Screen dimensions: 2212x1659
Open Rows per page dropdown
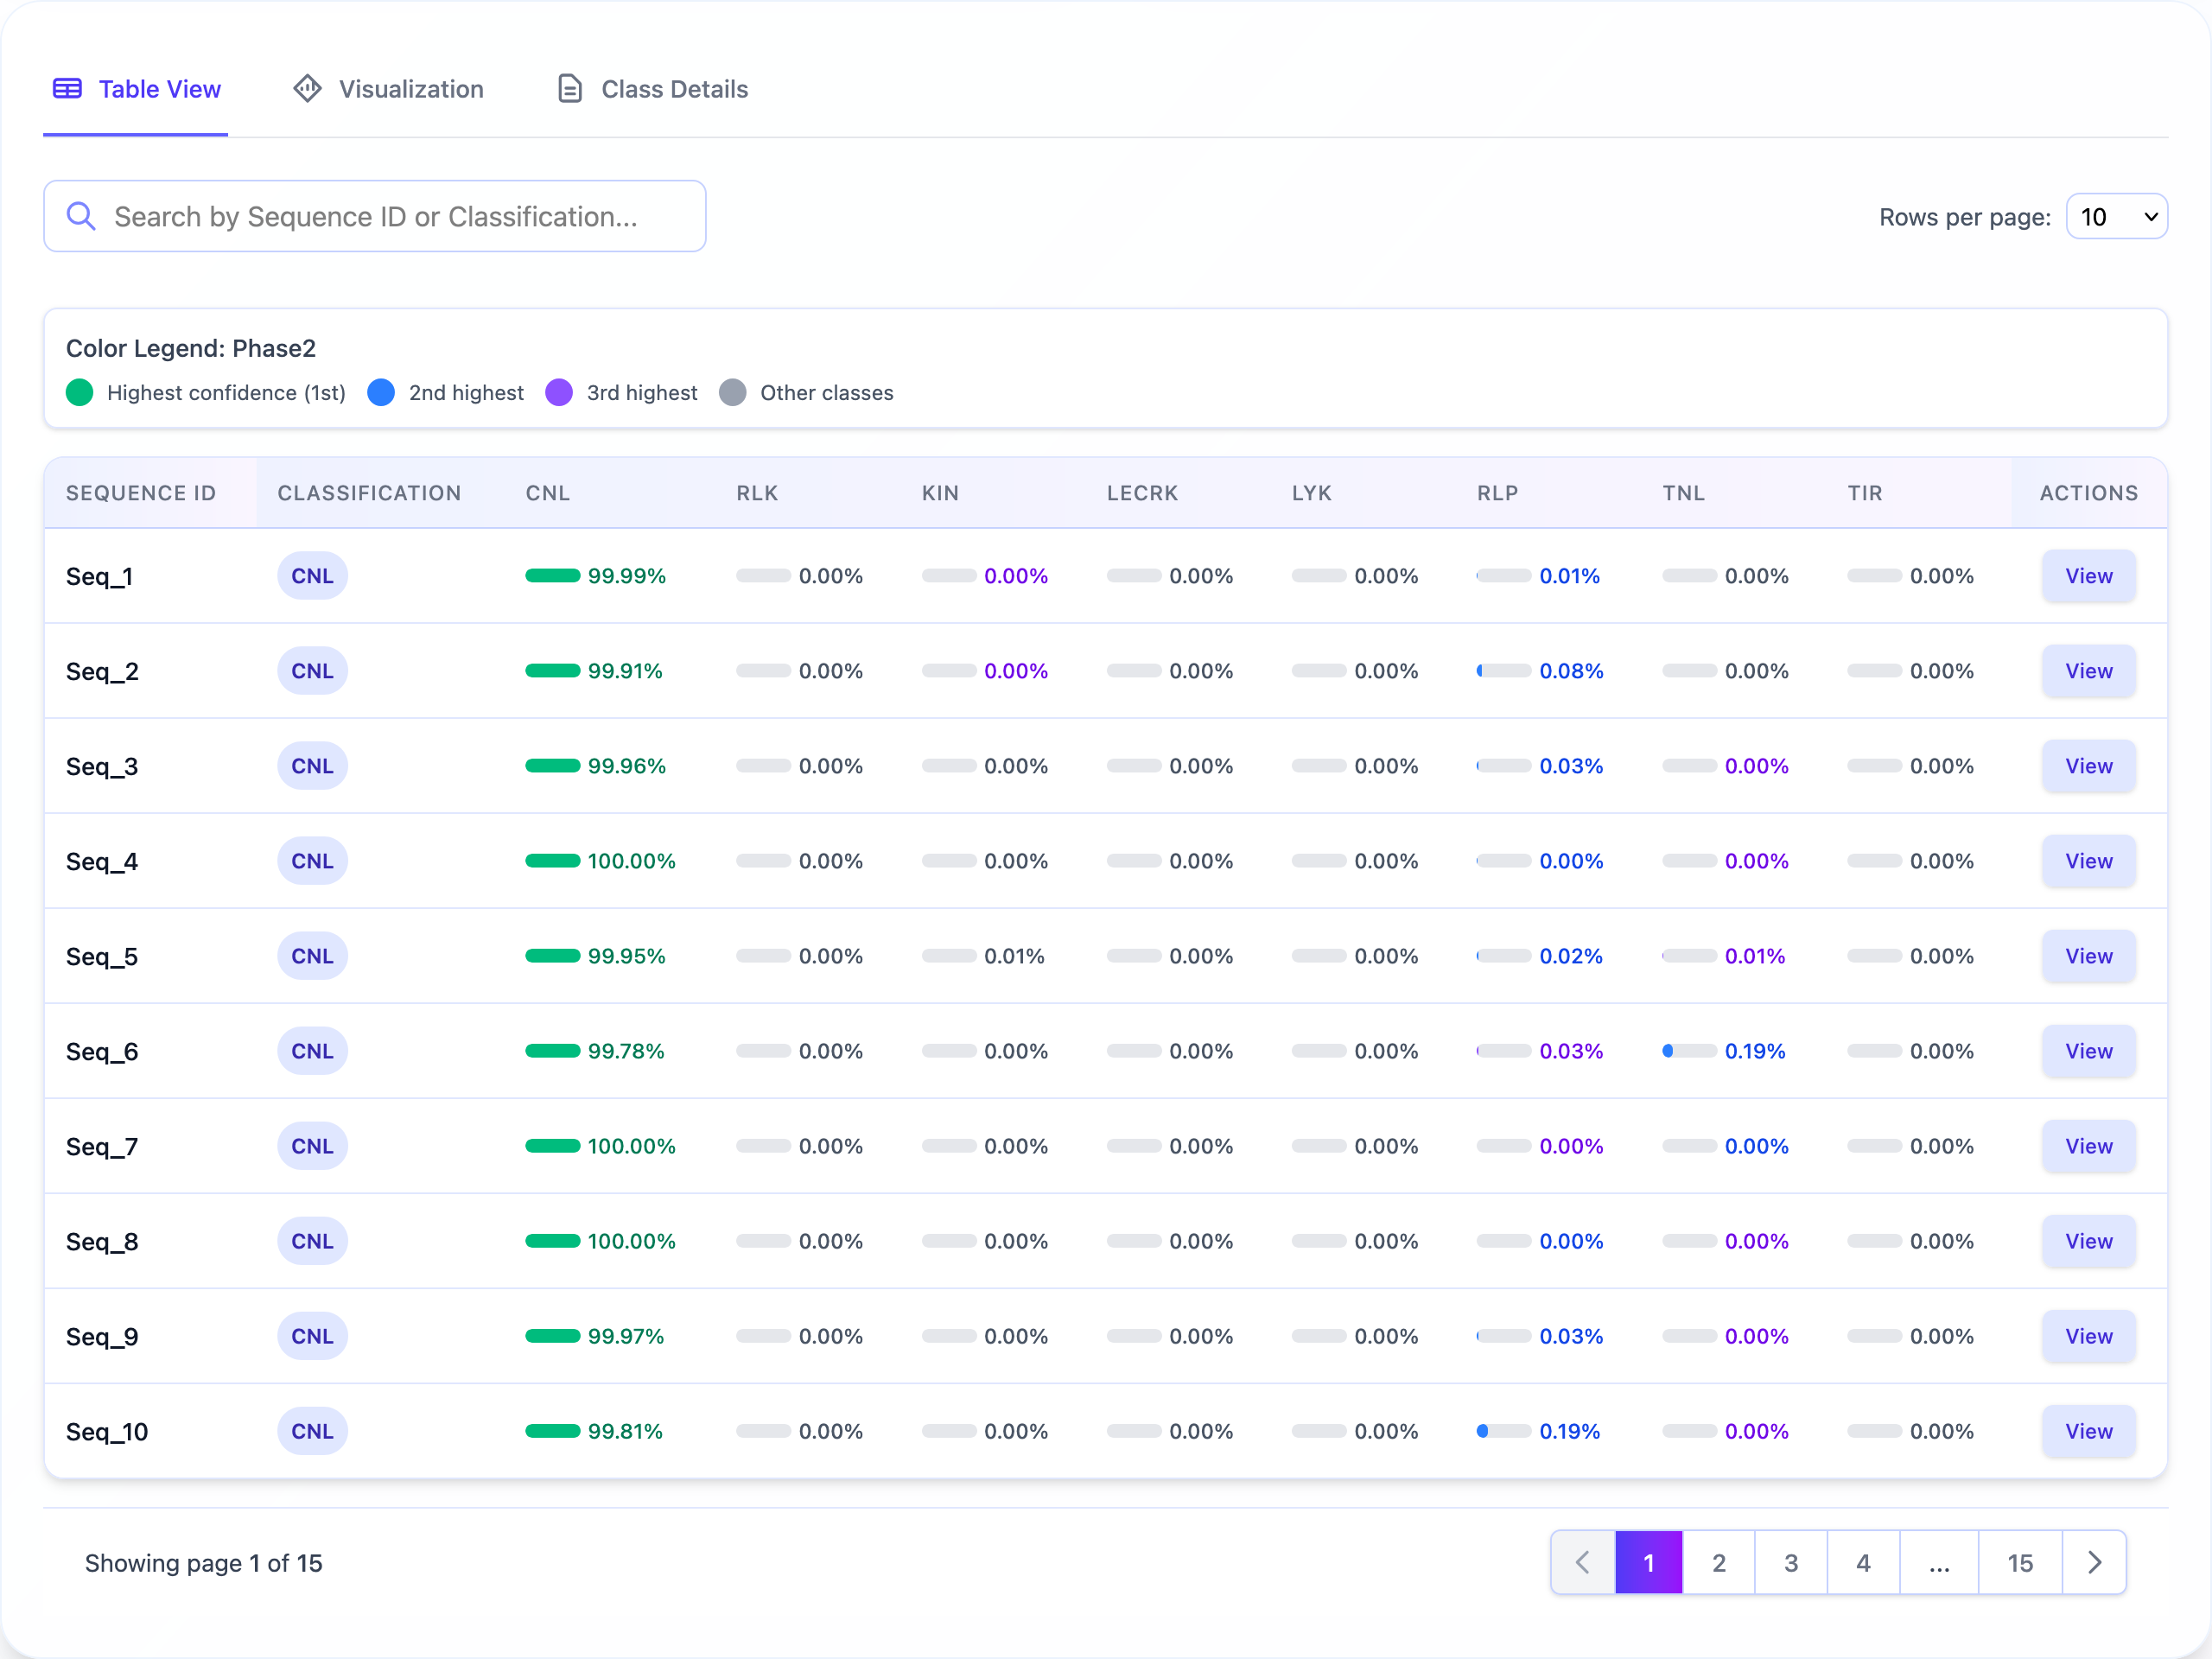pos(2116,217)
